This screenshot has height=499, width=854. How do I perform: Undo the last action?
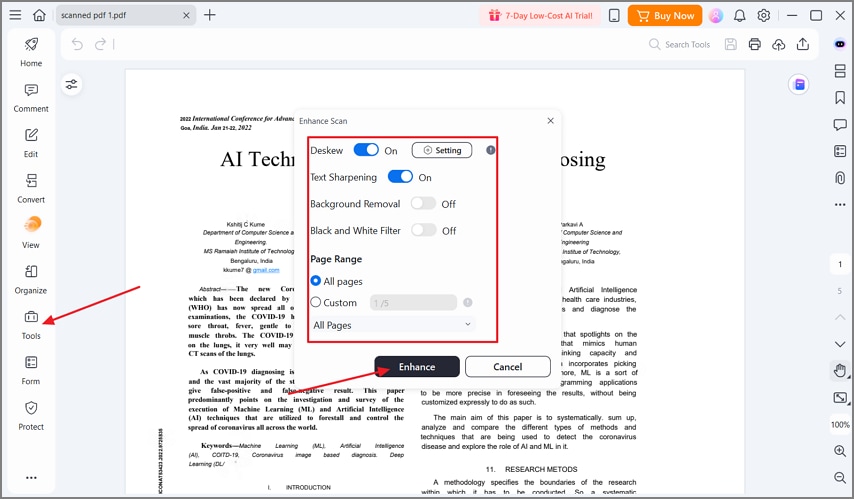click(x=77, y=44)
